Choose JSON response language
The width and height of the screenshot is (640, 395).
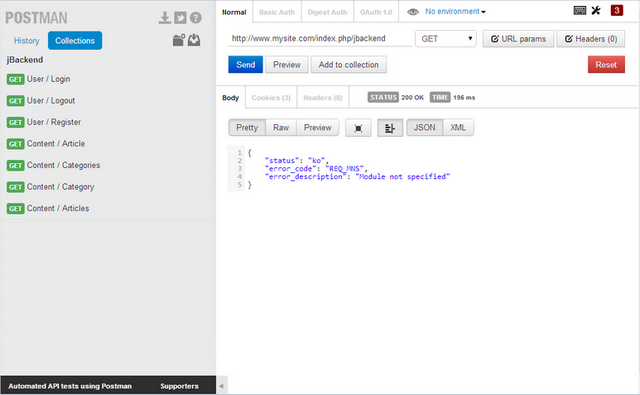(x=424, y=128)
